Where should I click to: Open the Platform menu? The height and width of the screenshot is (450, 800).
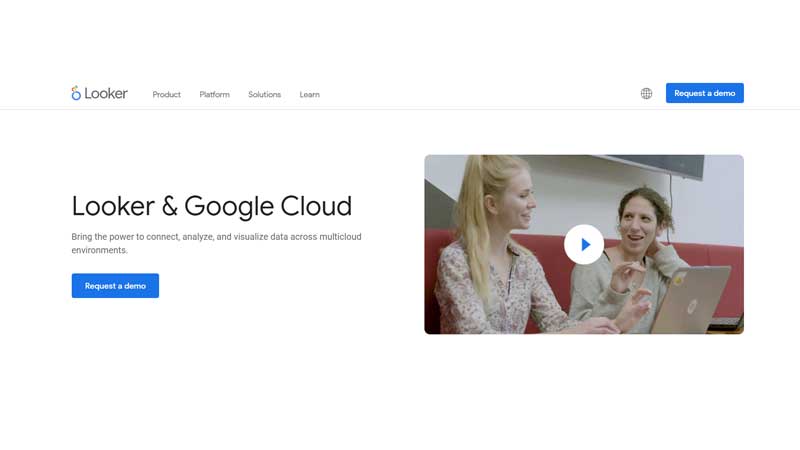[x=214, y=94]
